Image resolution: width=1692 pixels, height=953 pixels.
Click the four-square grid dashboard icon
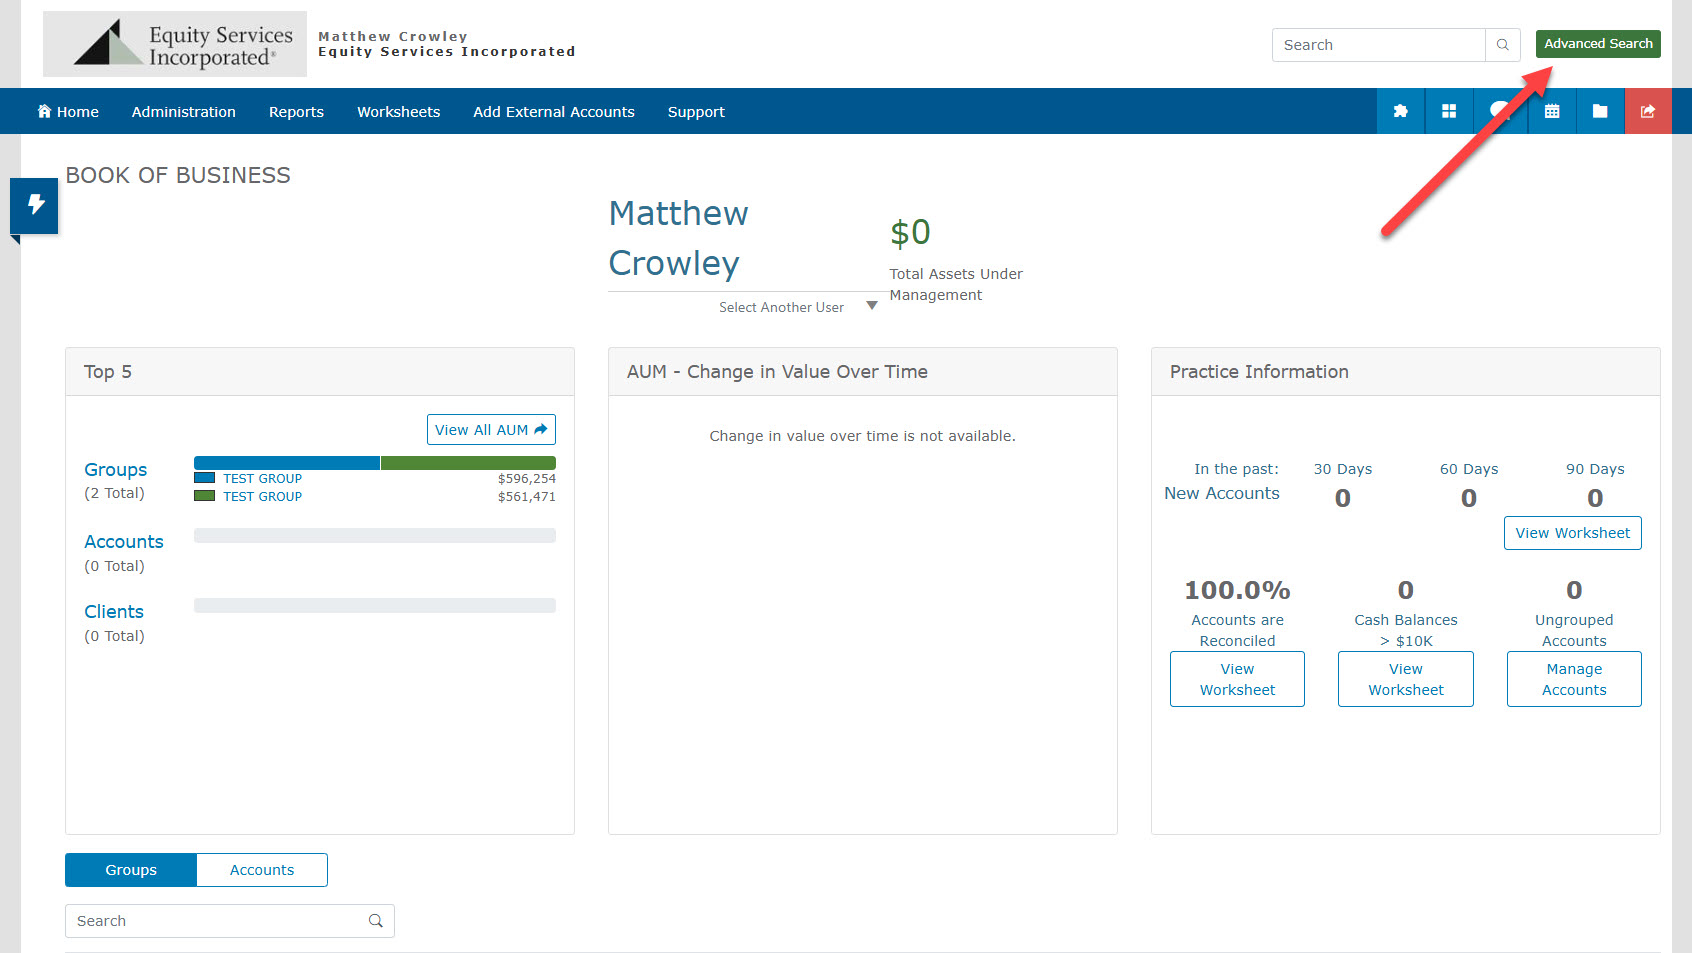pos(1448,111)
